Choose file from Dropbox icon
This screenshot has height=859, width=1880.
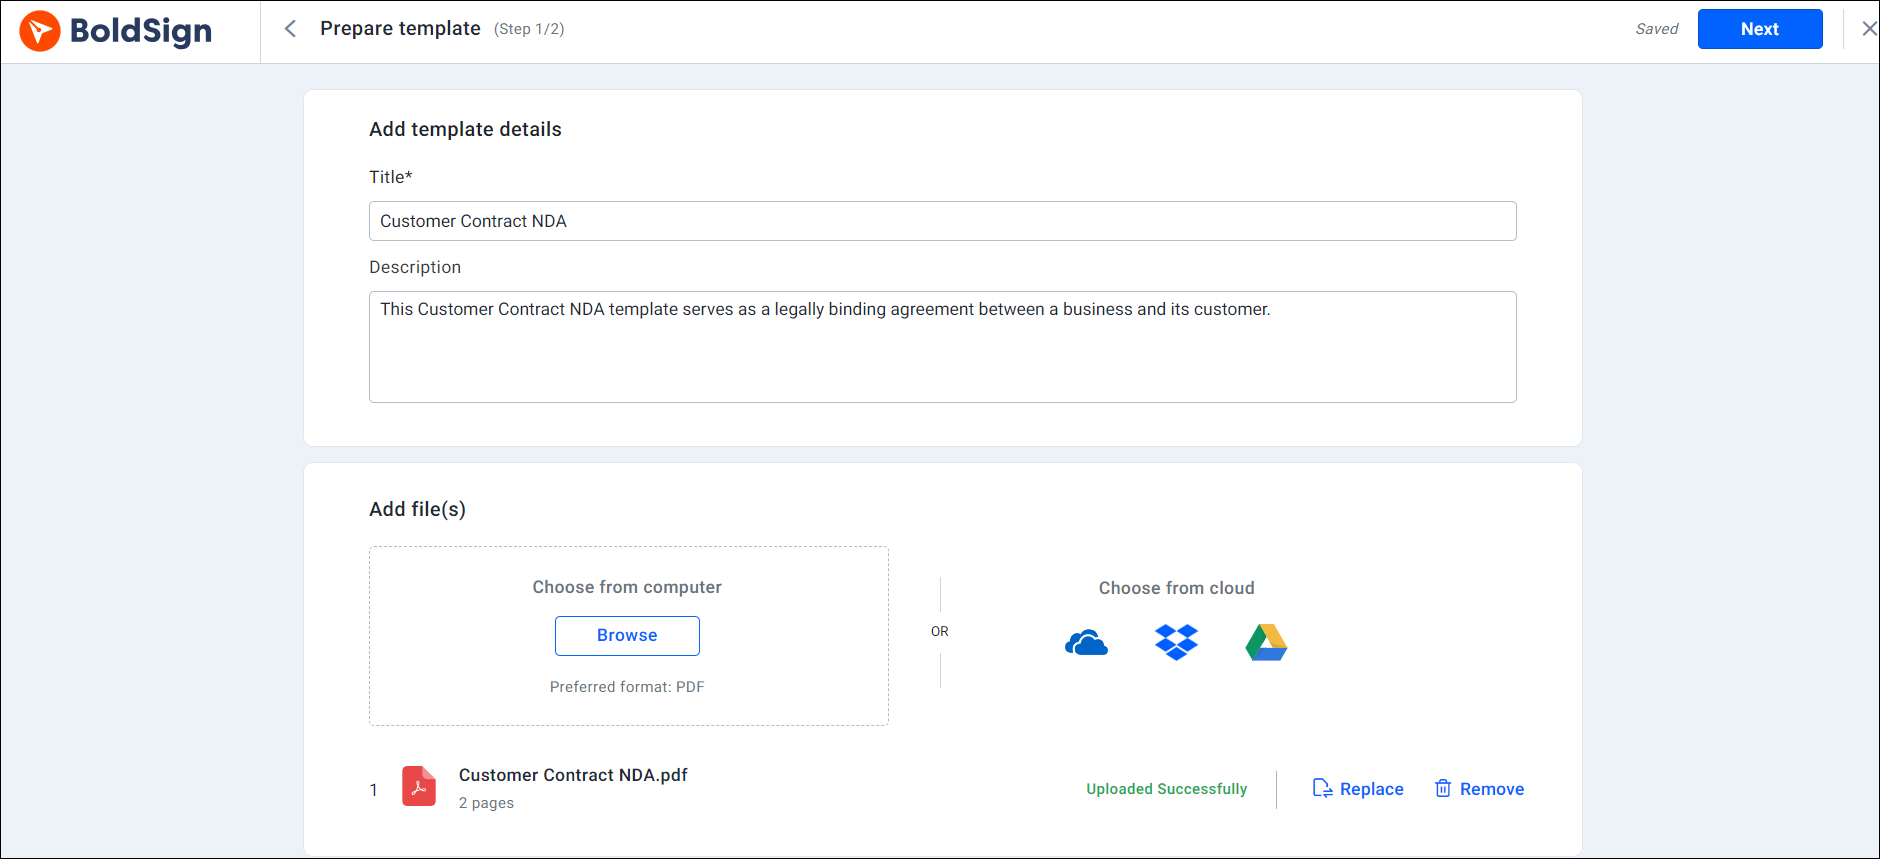[1176, 642]
